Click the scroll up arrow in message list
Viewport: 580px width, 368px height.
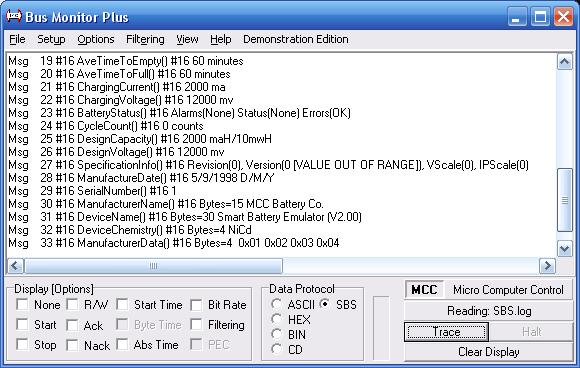pos(564,62)
